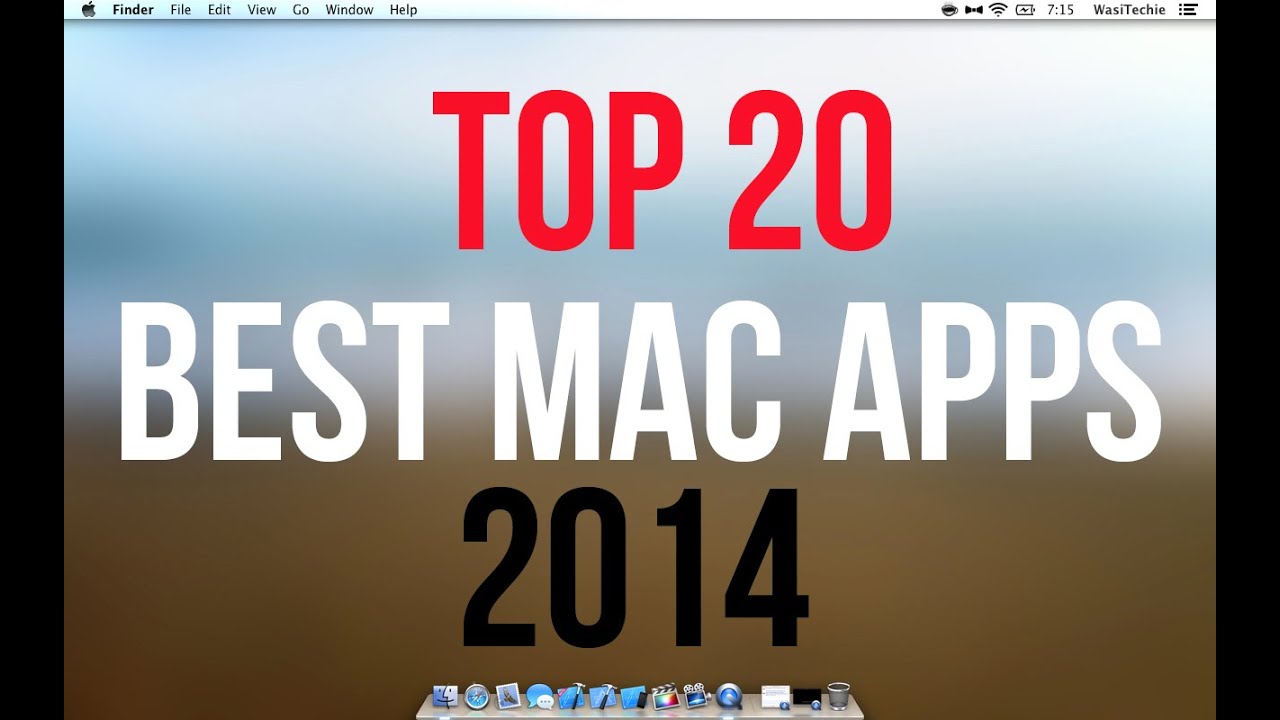Open the WasiTechie user account menu

1127,10
